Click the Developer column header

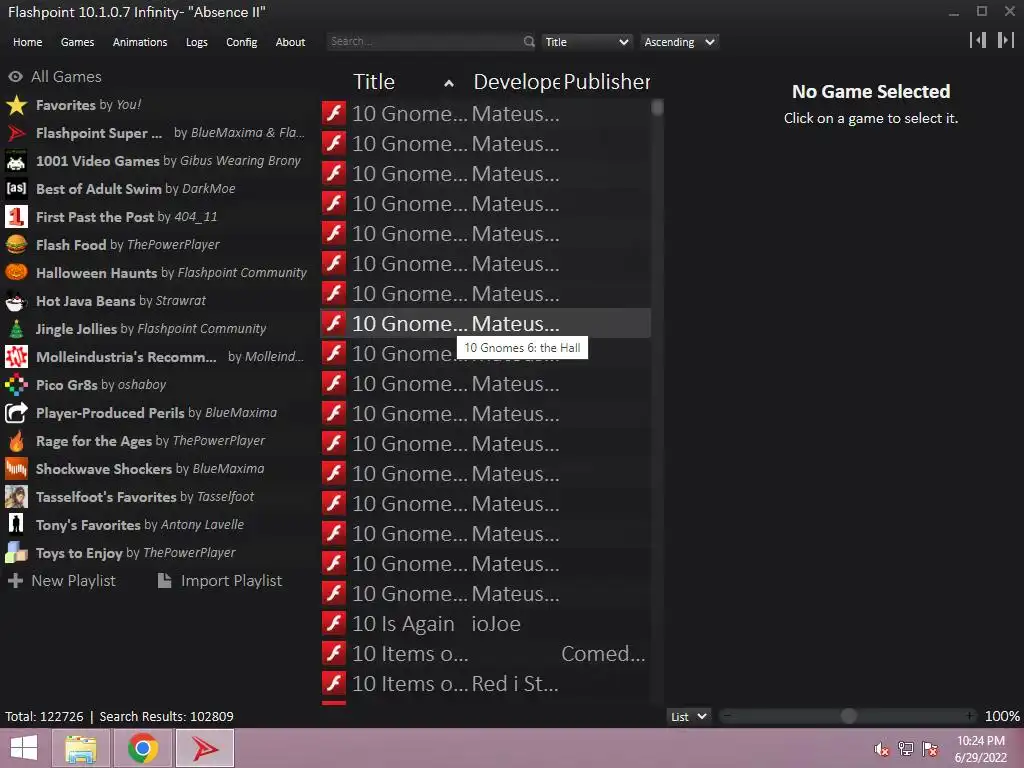click(x=516, y=82)
